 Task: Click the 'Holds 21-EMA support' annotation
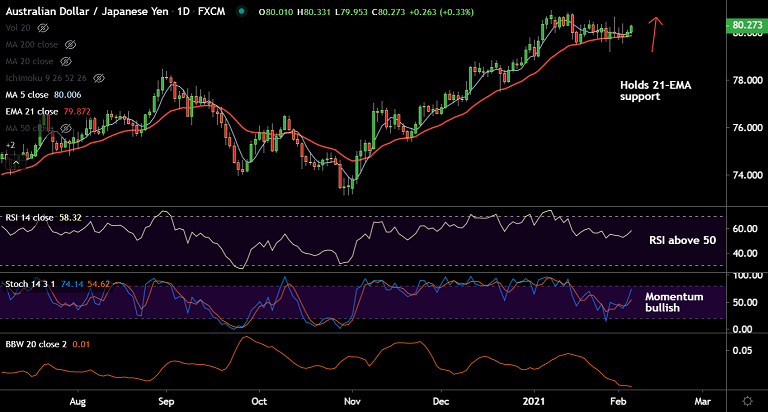656,91
